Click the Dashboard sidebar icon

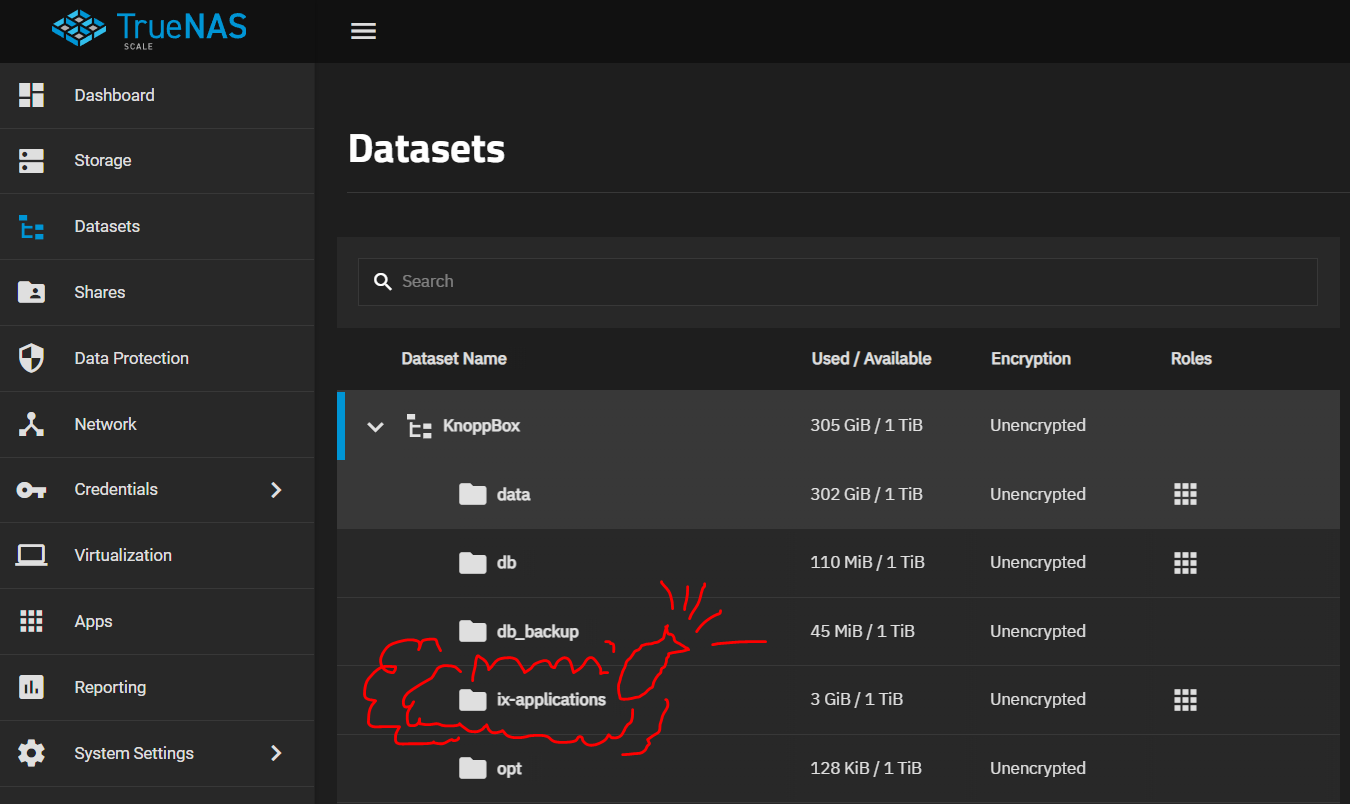(32, 95)
